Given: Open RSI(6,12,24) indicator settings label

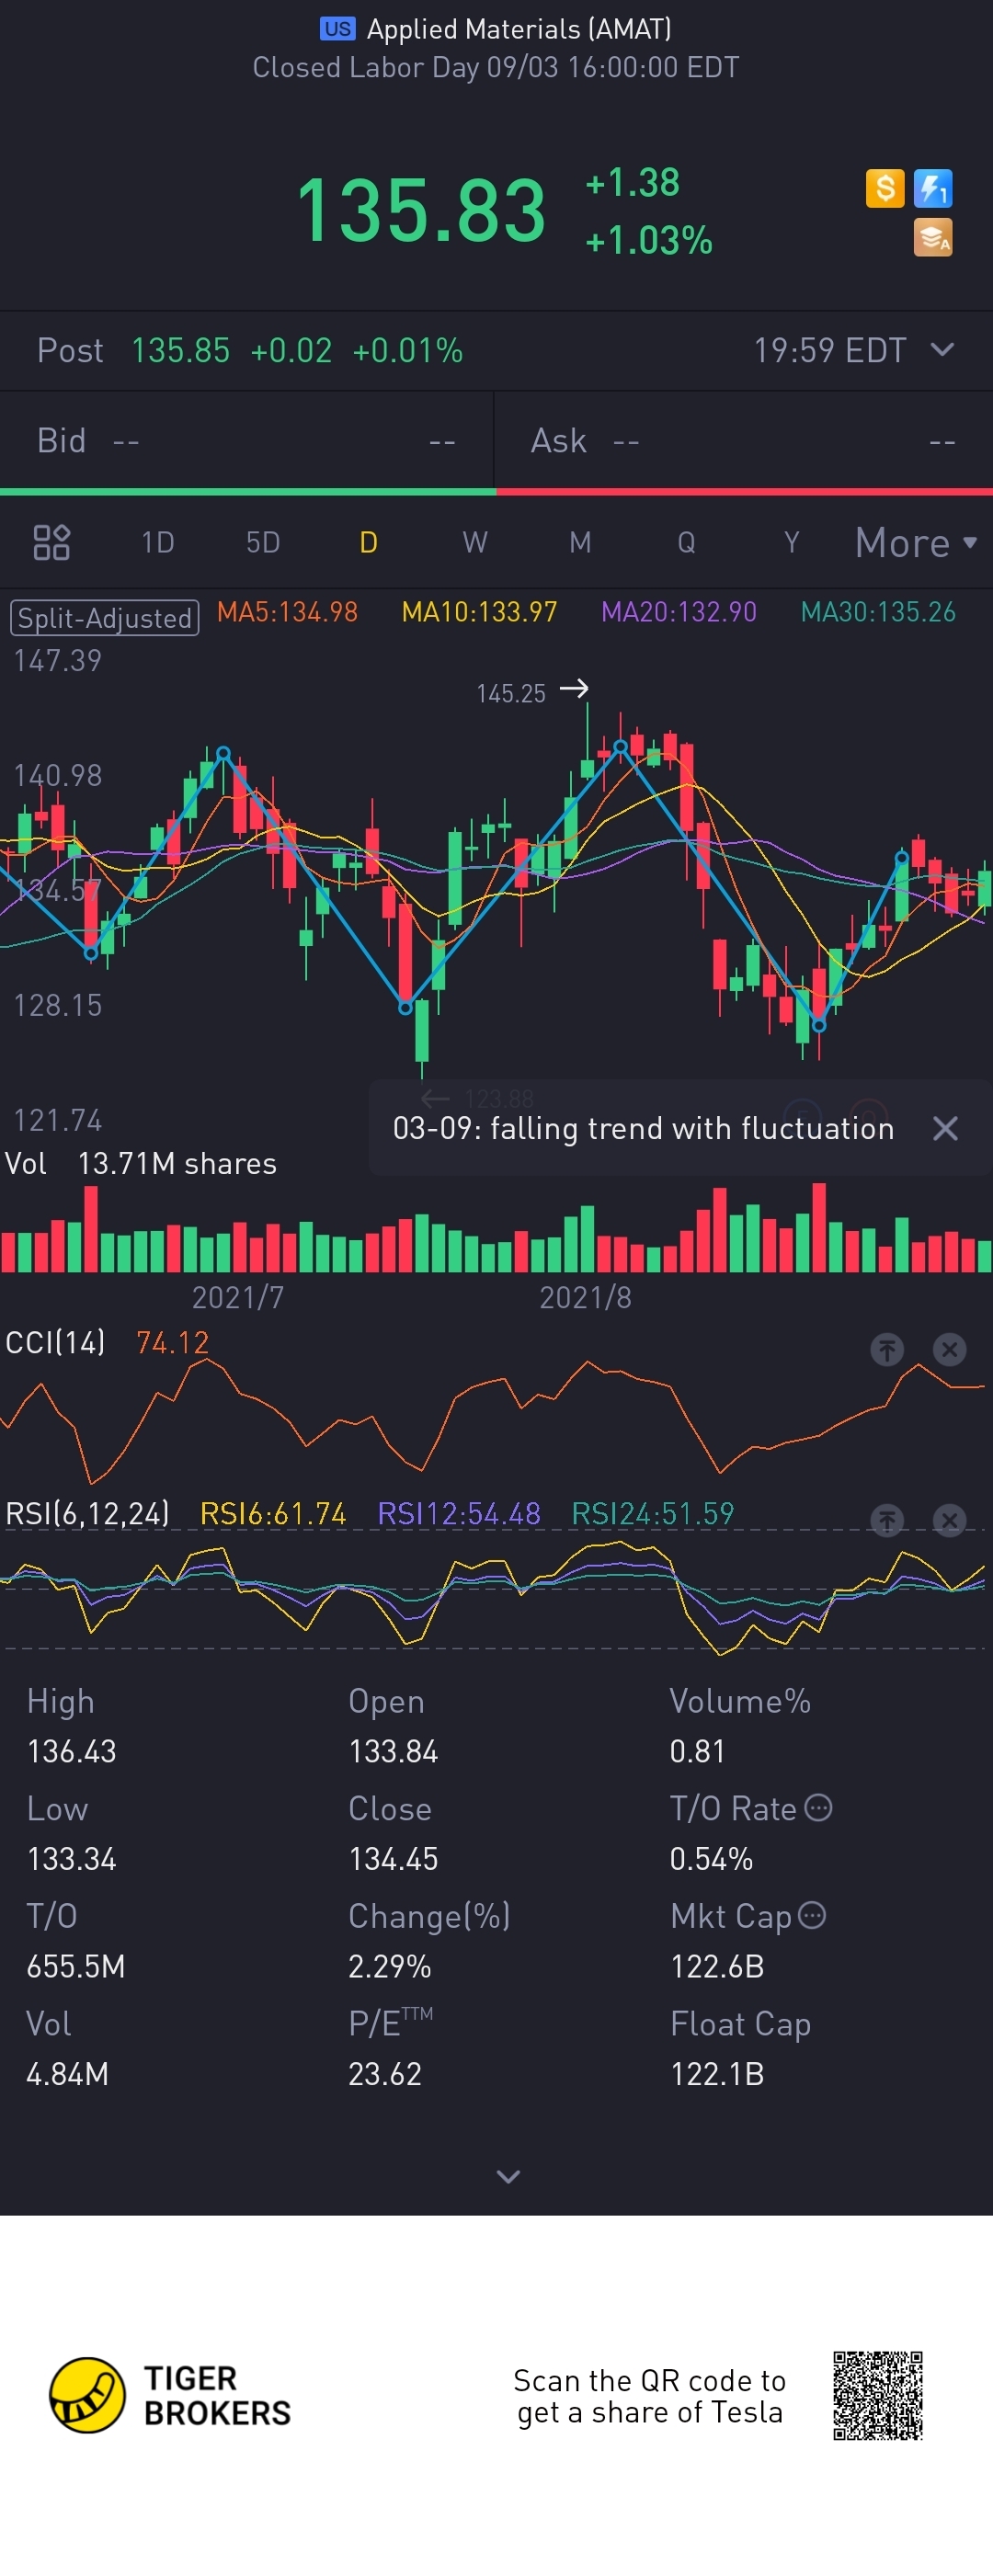Looking at the screenshot, I should [87, 1513].
